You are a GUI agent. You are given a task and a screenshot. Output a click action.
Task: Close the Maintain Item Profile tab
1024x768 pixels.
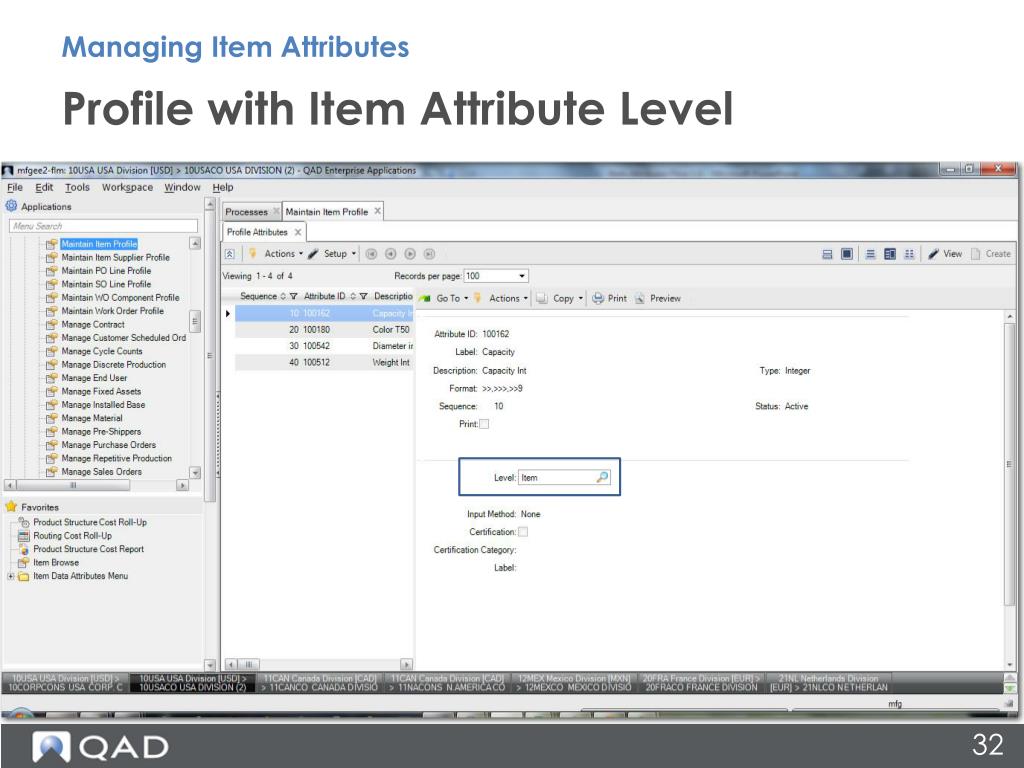[377, 211]
